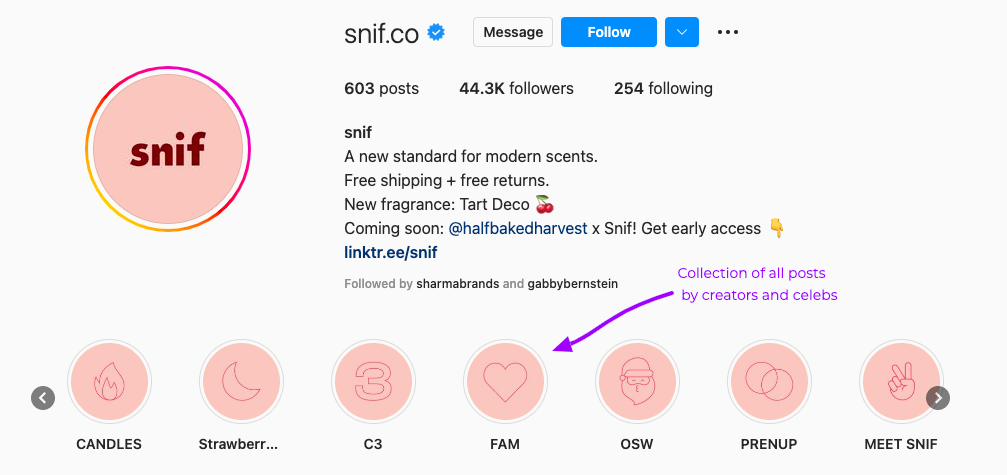Expand the suggested accounts chevron dropdown
The height and width of the screenshot is (475, 1007).
[x=682, y=32]
